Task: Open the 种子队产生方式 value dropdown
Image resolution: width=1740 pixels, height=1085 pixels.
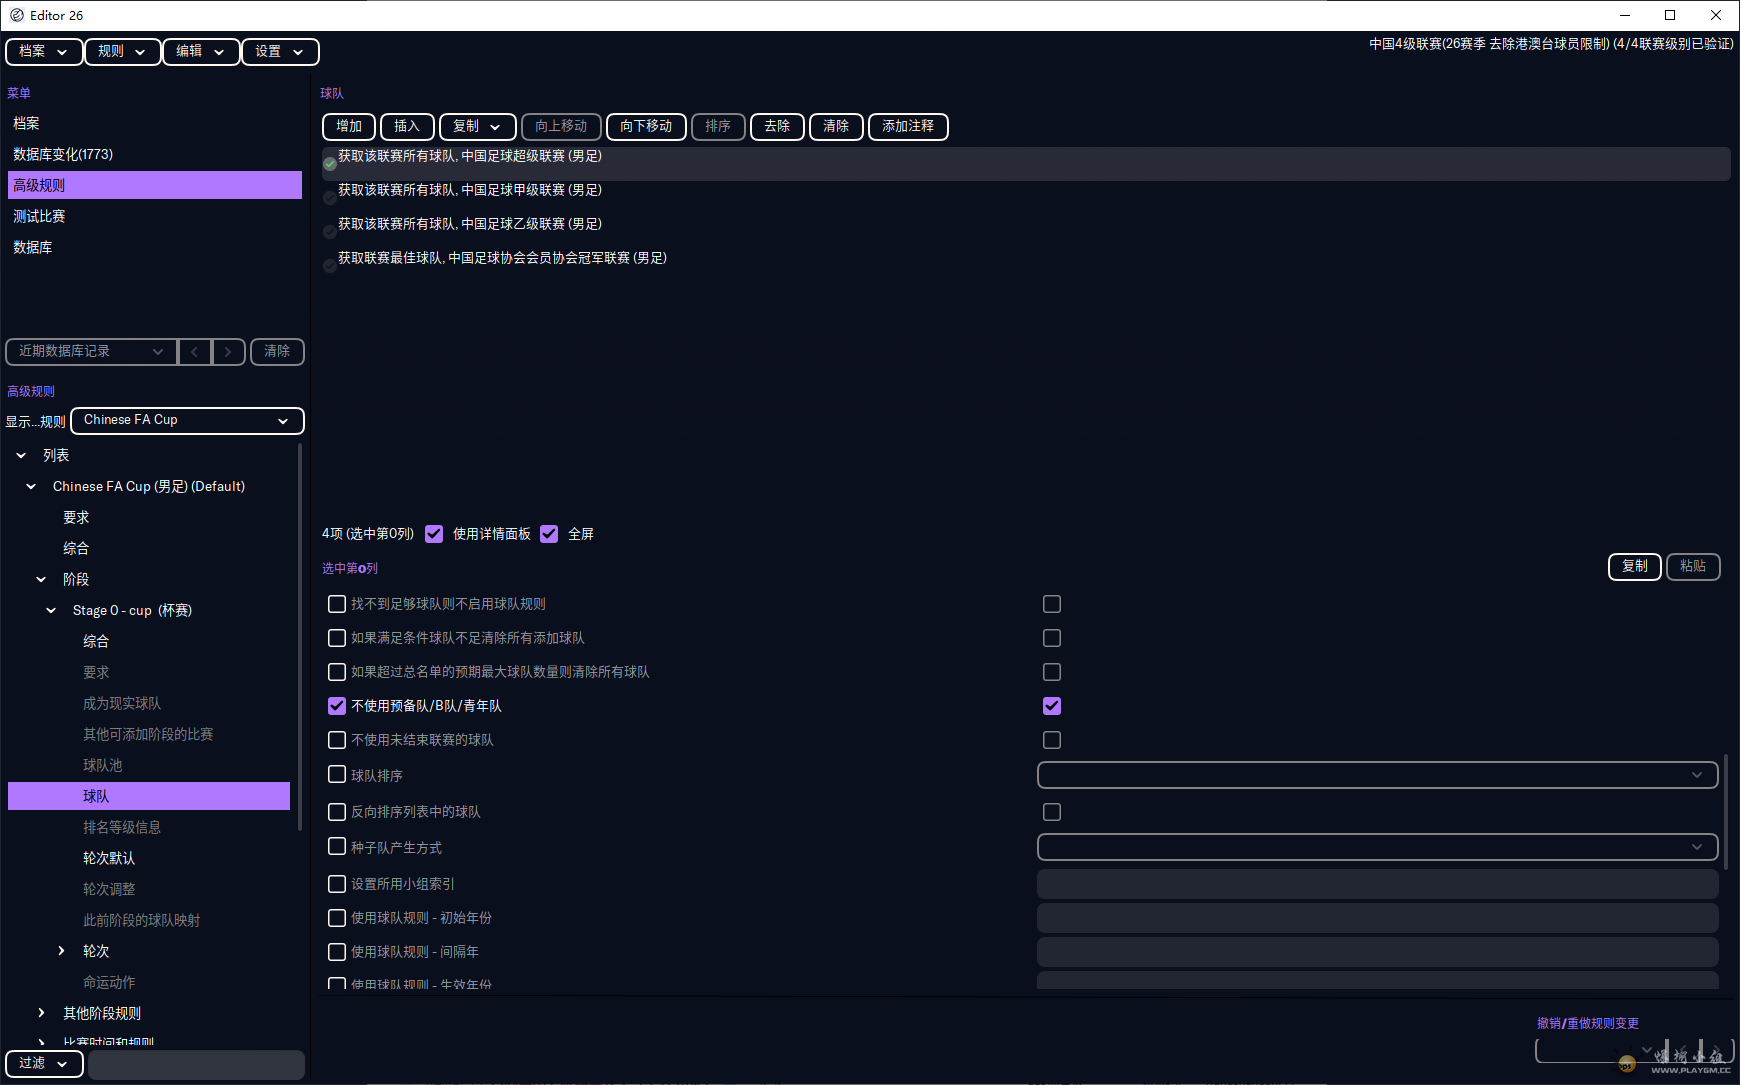Action: [x=1377, y=847]
